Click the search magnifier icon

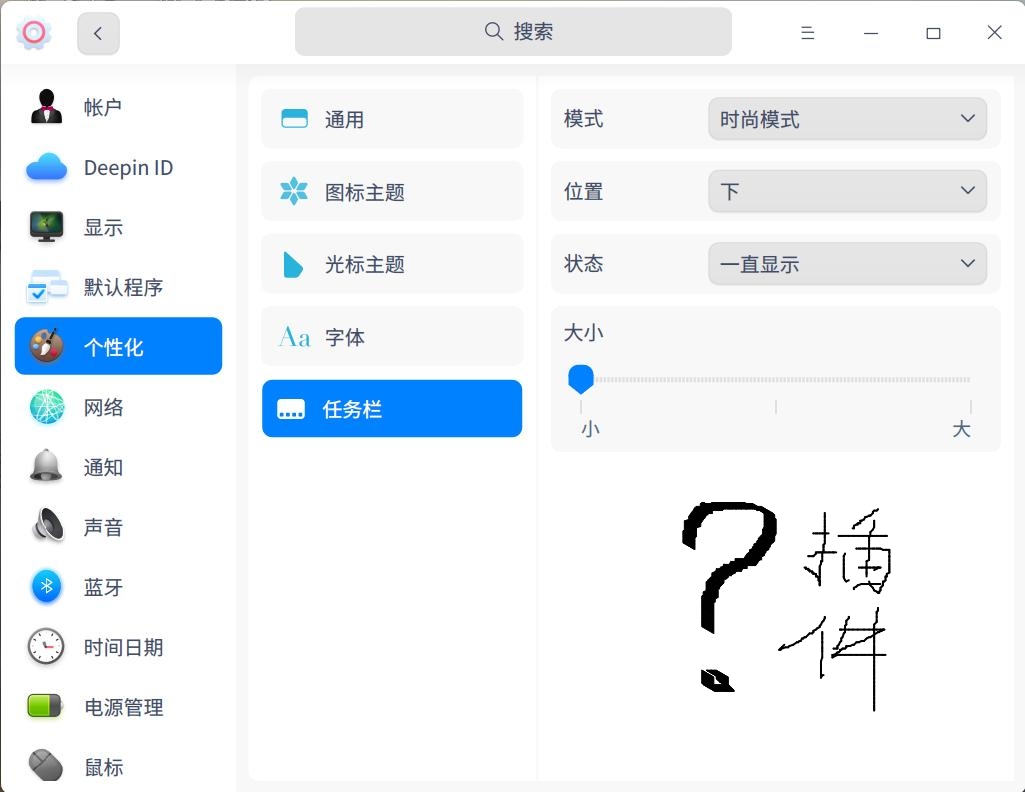[494, 31]
